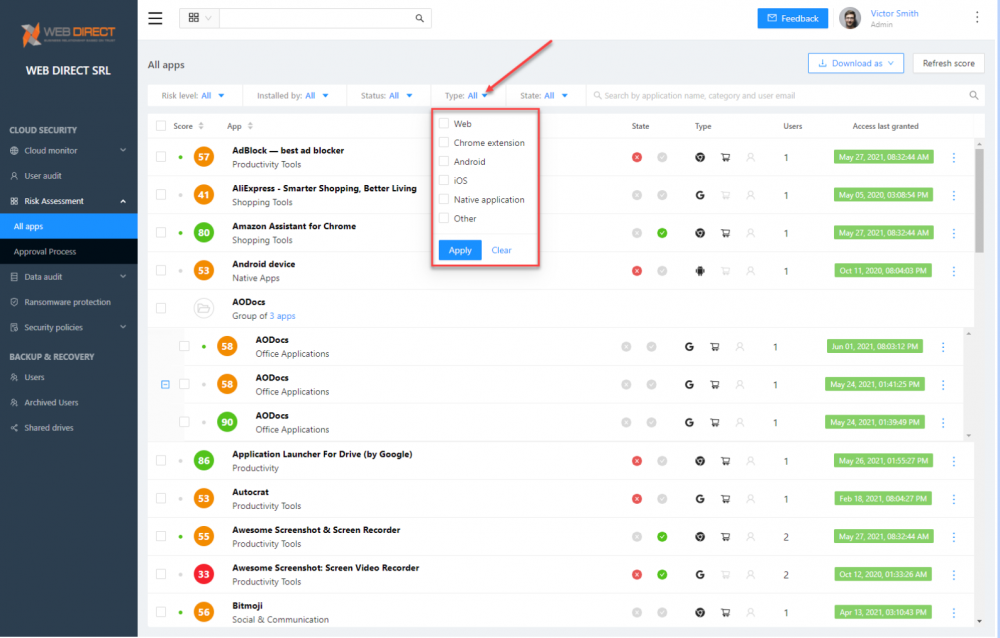Screen dimensions: 1000x638
Task: Select All apps in the sidebar
Action: (x=68, y=226)
